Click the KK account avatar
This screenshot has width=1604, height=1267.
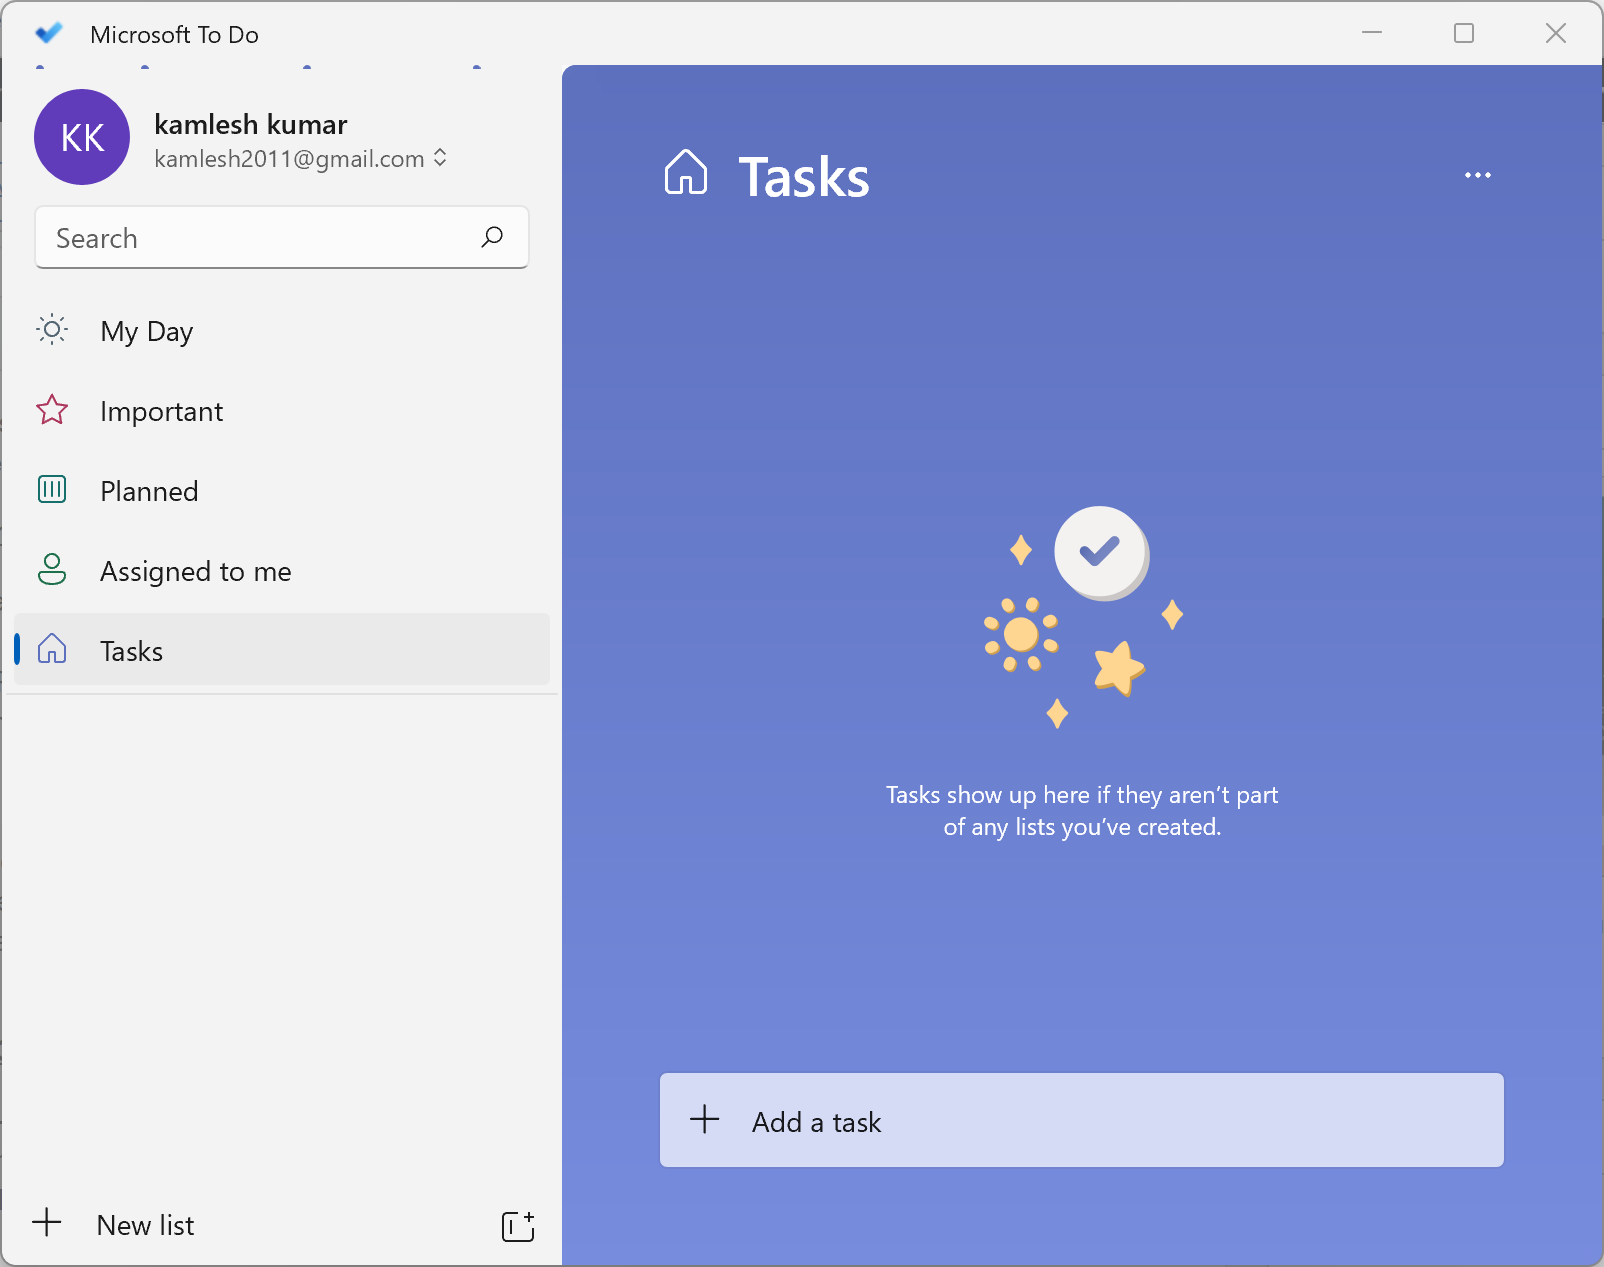click(x=82, y=137)
